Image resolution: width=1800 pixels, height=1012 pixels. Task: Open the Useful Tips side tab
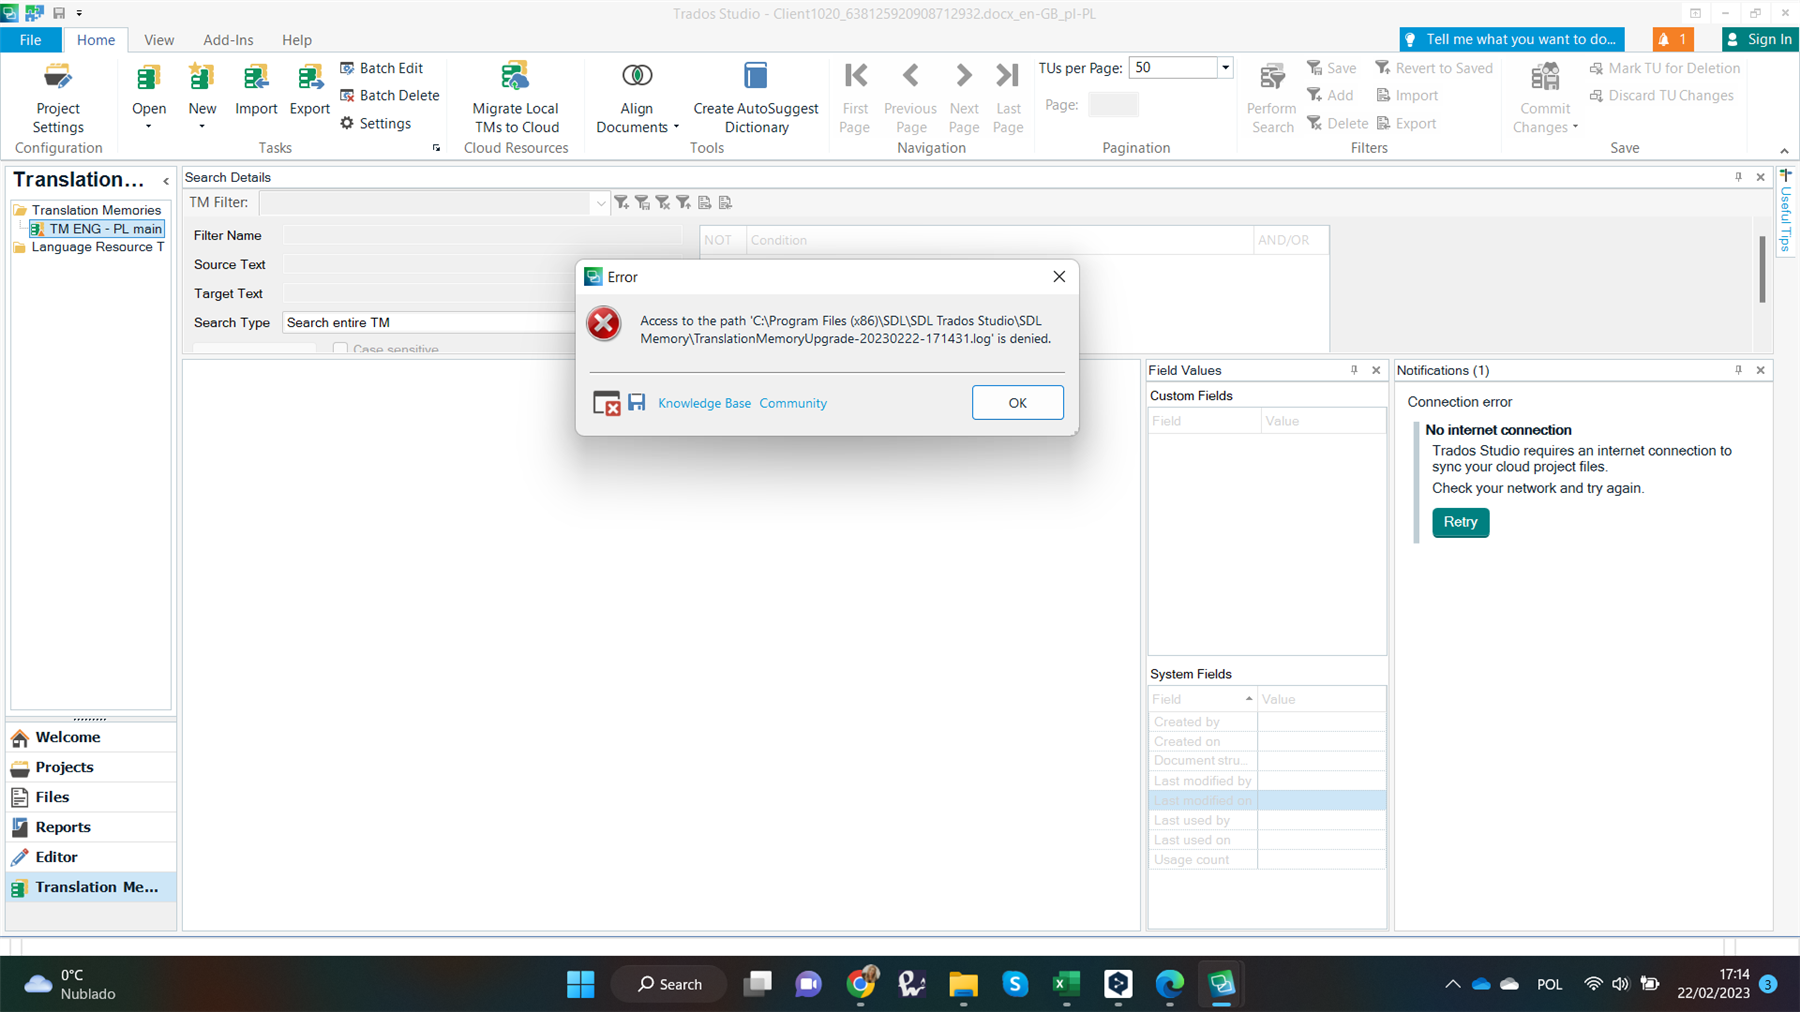tap(1786, 212)
